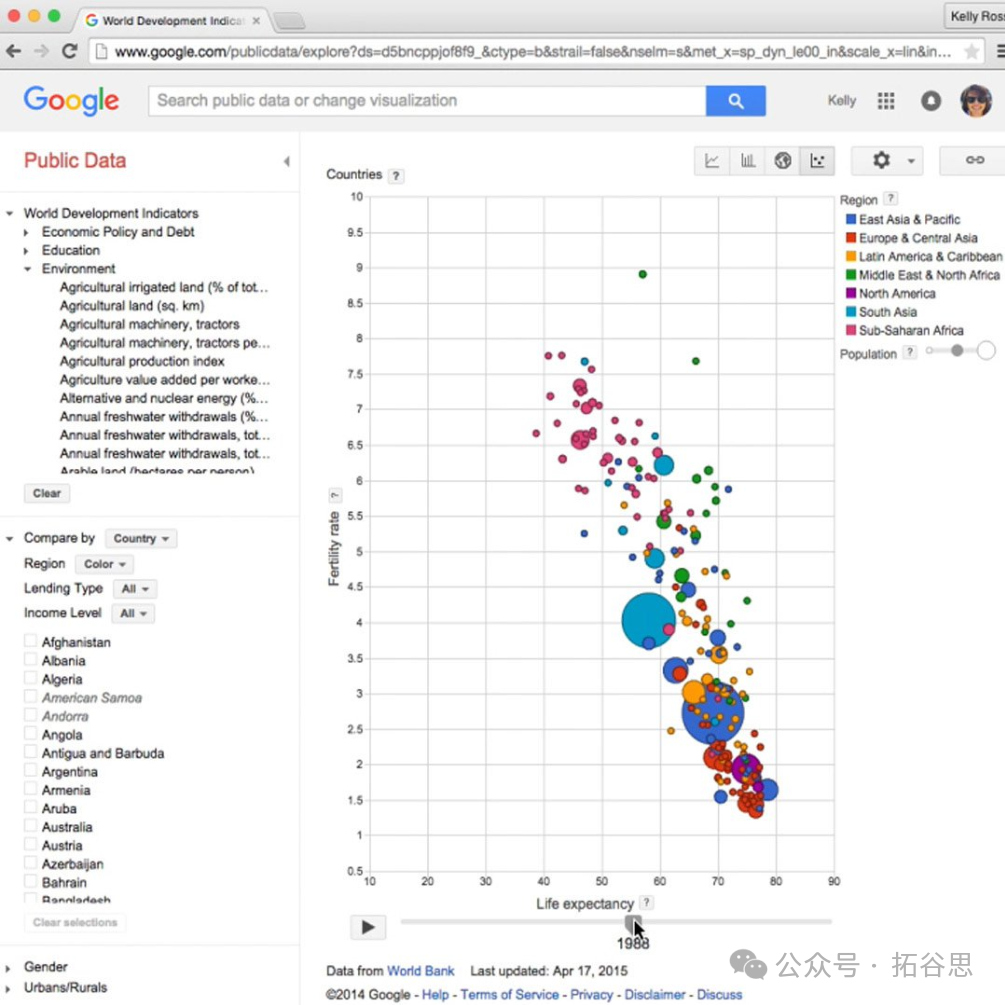Click the search public data field
This screenshot has height=1005, width=1005.
(x=427, y=101)
